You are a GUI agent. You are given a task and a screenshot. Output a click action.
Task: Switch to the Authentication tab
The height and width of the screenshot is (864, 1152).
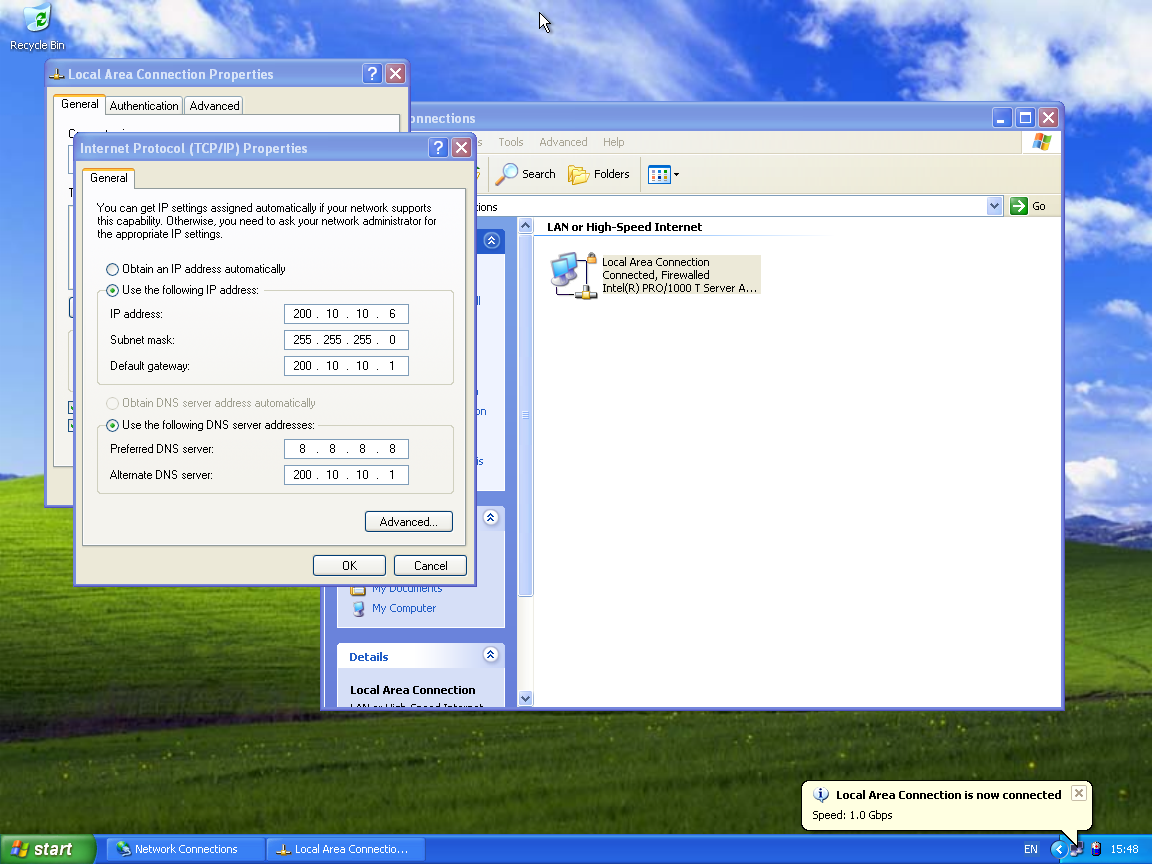click(144, 105)
